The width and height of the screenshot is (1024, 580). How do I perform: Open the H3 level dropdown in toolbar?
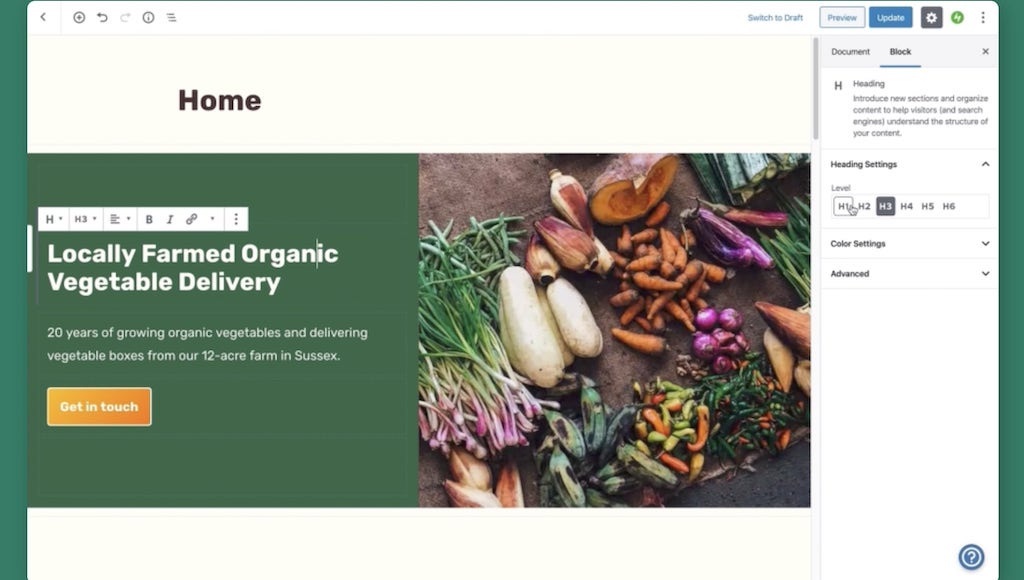(86, 219)
